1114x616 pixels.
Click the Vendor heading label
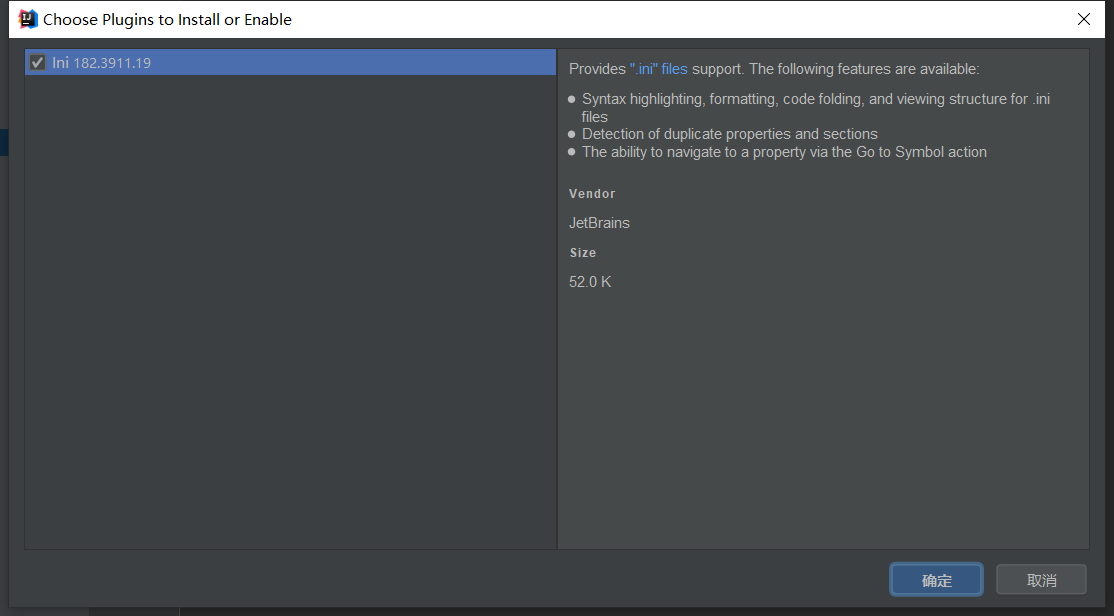click(x=592, y=194)
